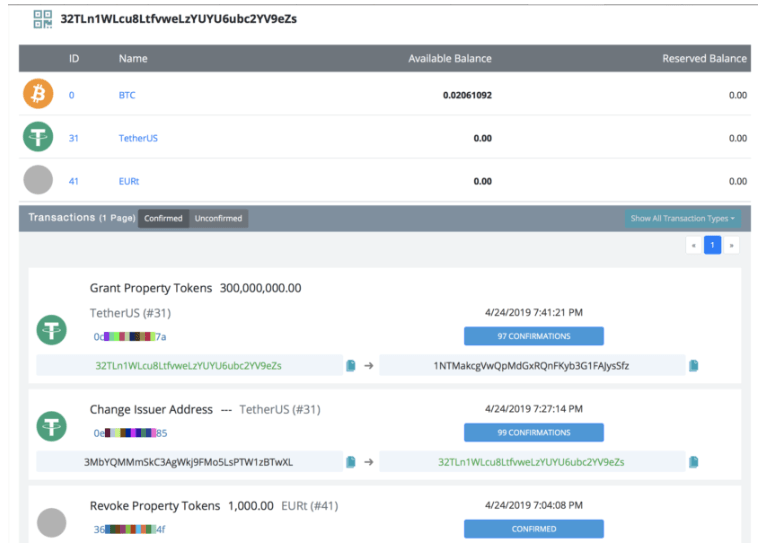
Task: Click gray icon in Revoke Property Tokens transaction
Action: pyautogui.click(x=52, y=523)
